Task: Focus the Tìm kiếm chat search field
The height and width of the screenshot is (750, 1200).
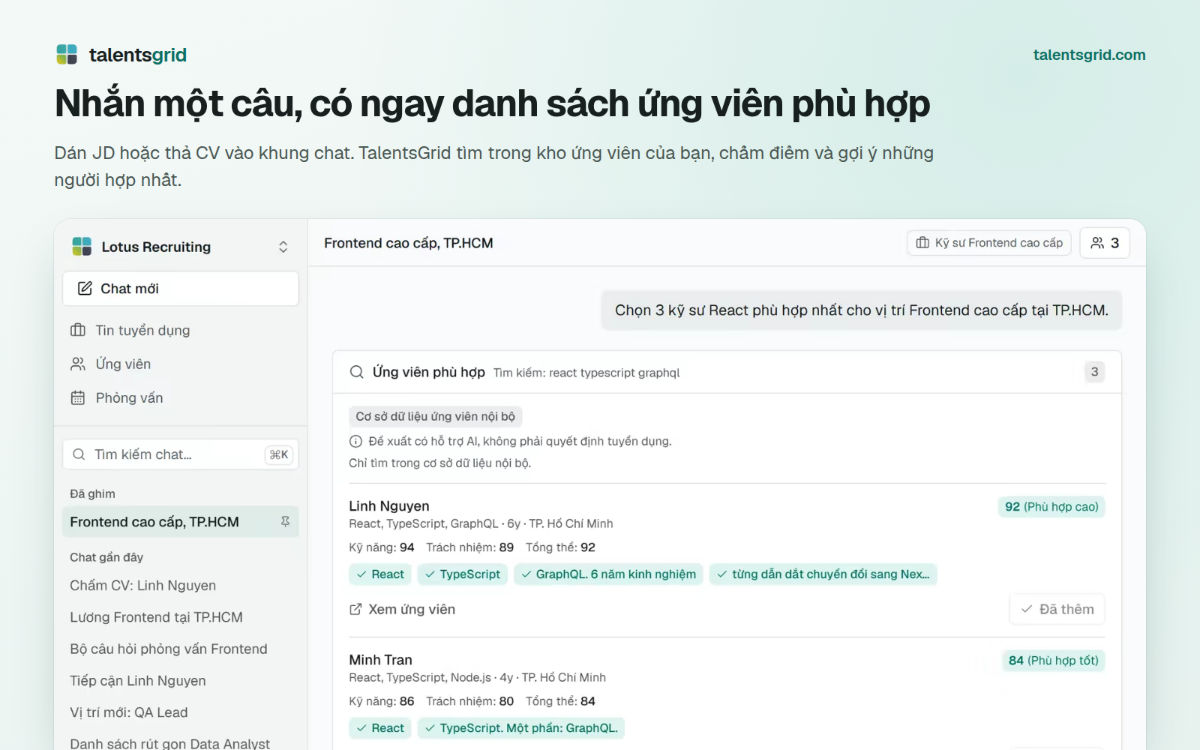Action: pyautogui.click(x=180, y=454)
